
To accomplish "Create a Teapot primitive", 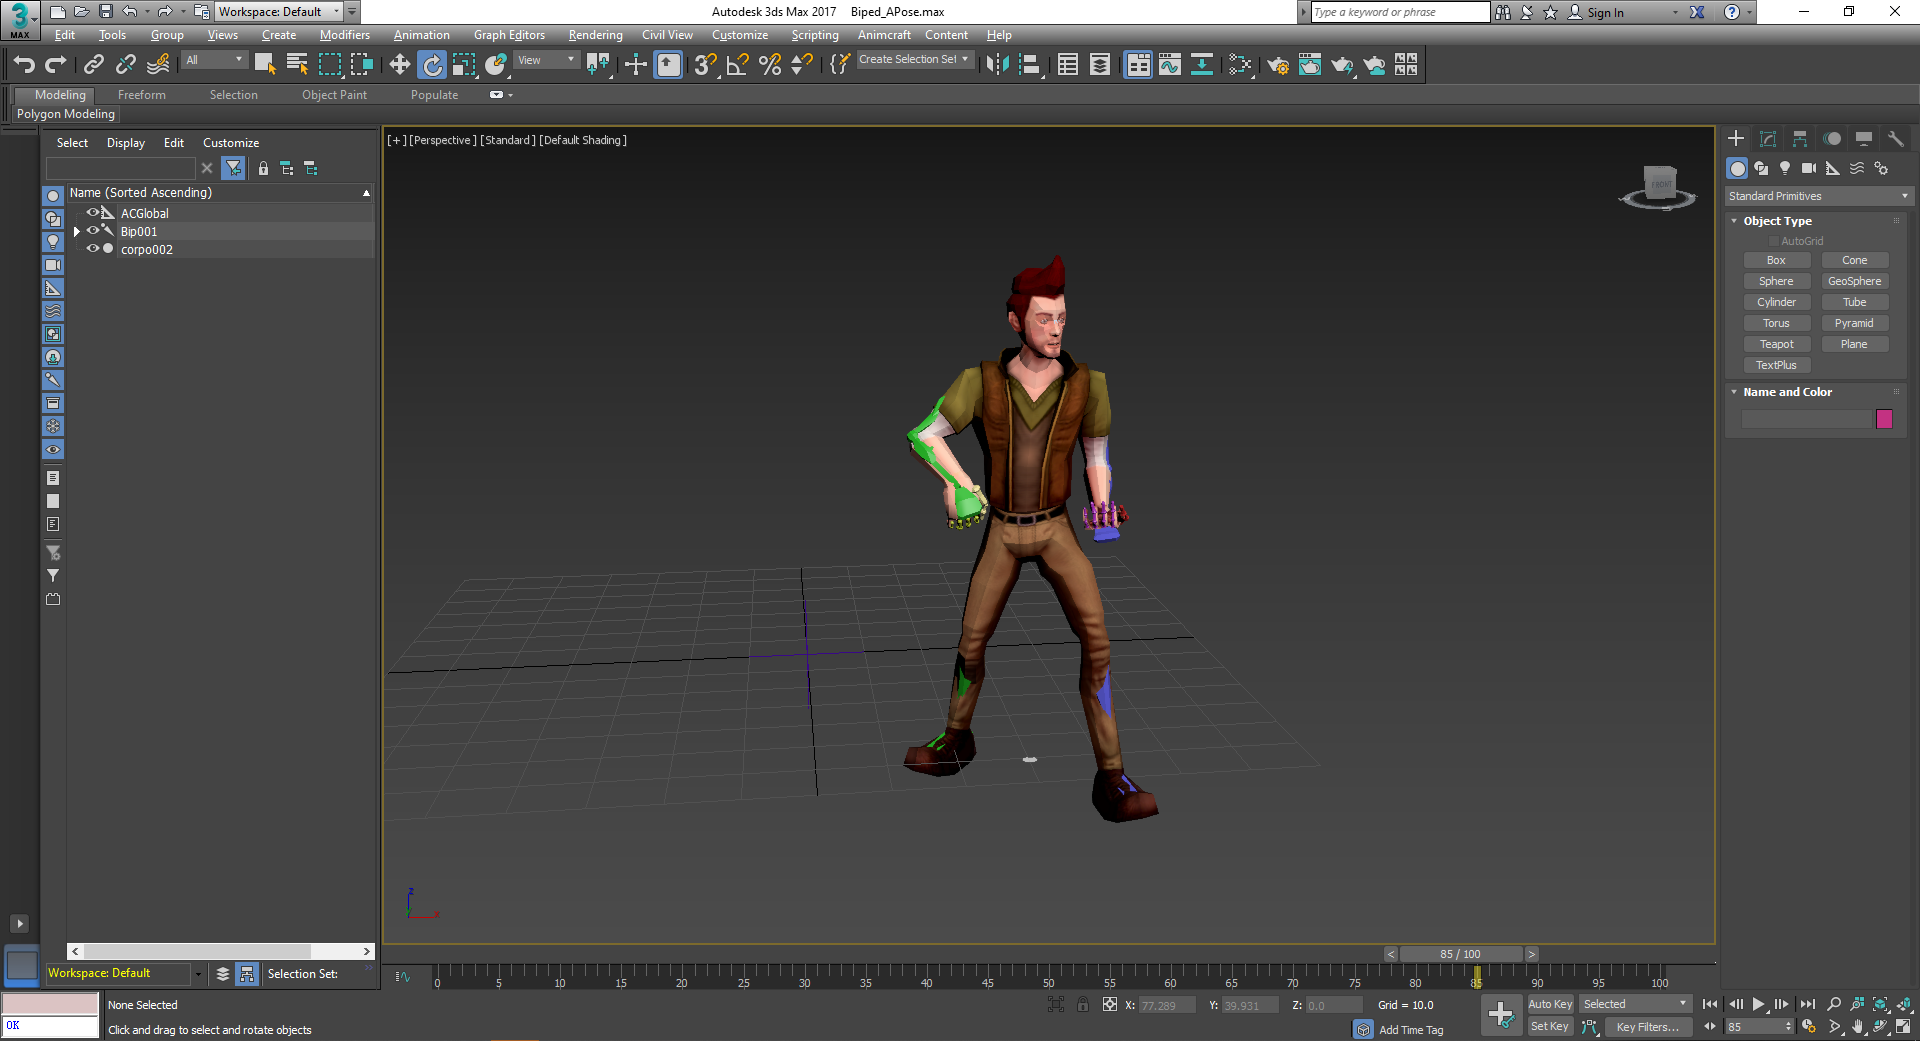I will (x=1776, y=344).
